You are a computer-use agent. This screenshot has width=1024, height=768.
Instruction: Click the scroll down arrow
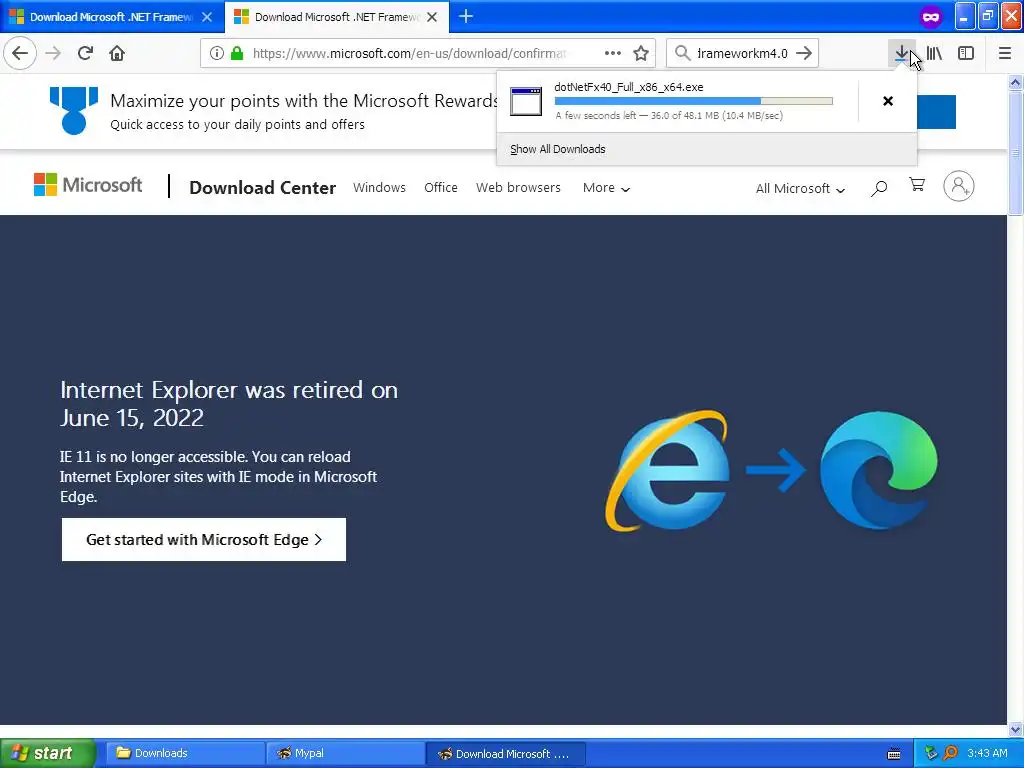1015,729
